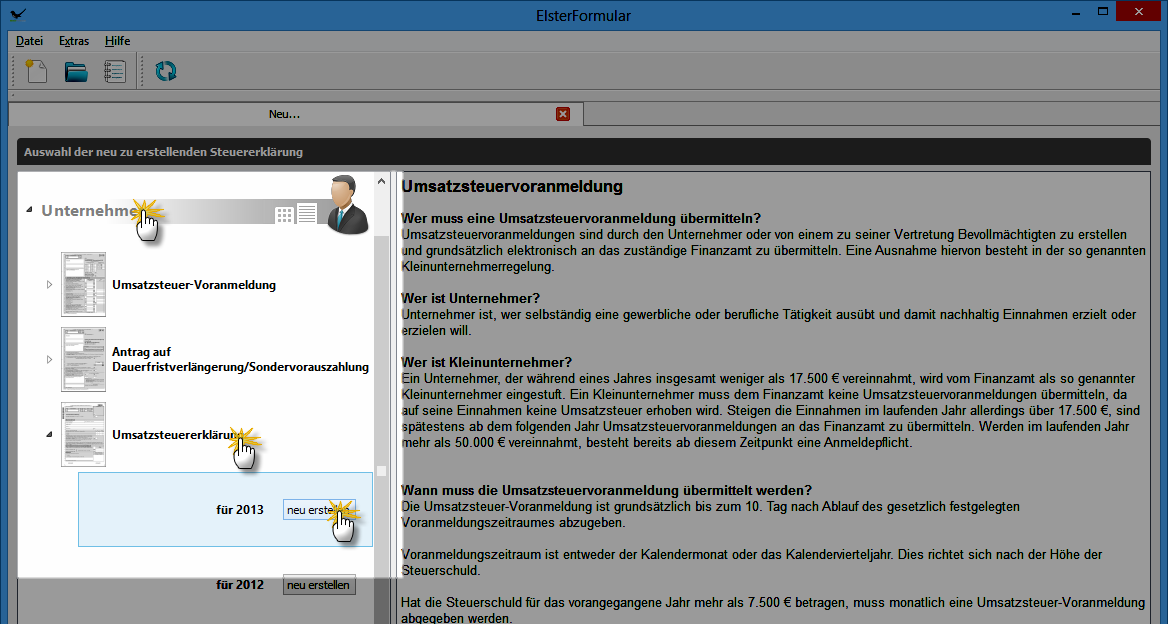Maximize the ElsterFormular window
This screenshot has height=624, width=1168.
pyautogui.click(x=1103, y=11)
